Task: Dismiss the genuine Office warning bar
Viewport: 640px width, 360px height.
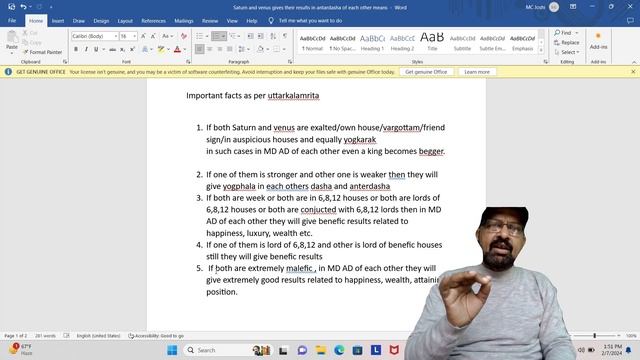Action: point(633,72)
